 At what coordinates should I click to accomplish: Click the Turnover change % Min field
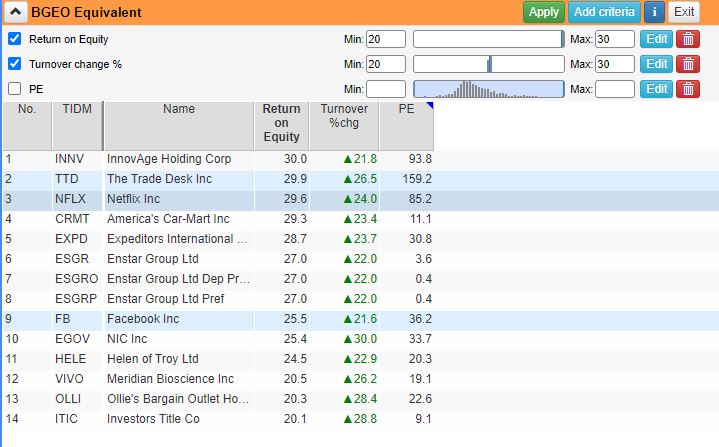[x=386, y=64]
